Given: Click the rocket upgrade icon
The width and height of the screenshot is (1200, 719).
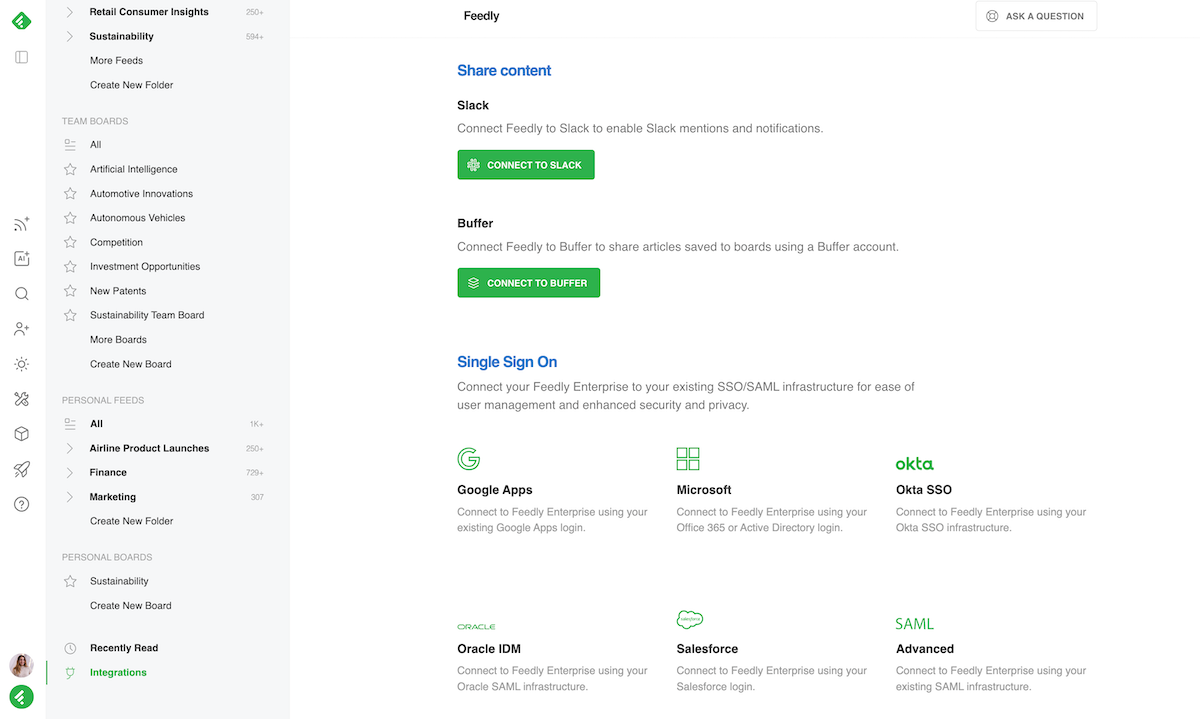Looking at the screenshot, I should tap(21, 469).
